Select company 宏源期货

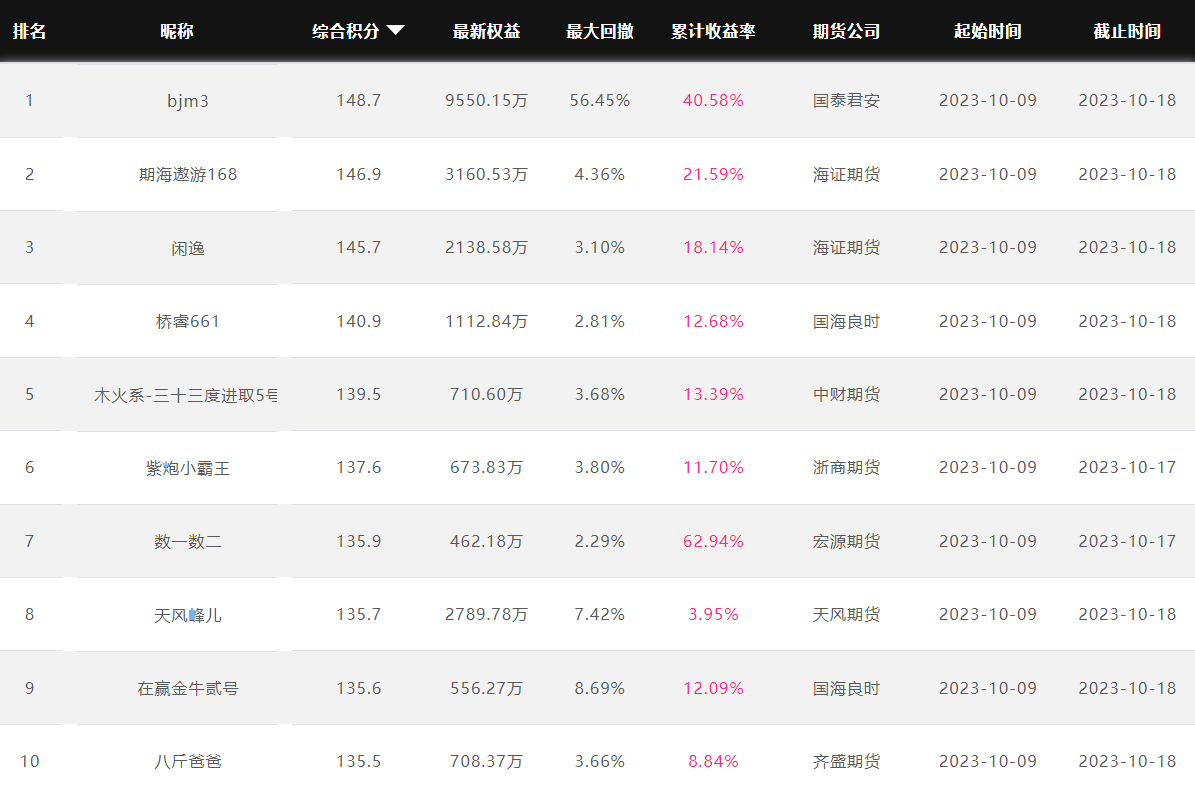846,542
